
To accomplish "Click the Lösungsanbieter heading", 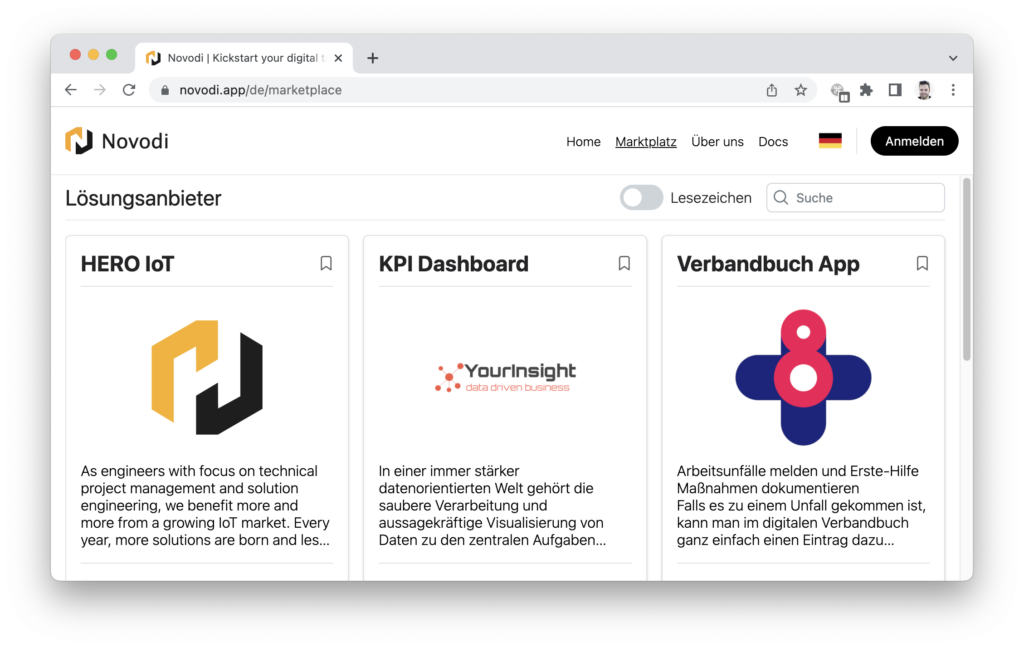I will coord(143,198).
